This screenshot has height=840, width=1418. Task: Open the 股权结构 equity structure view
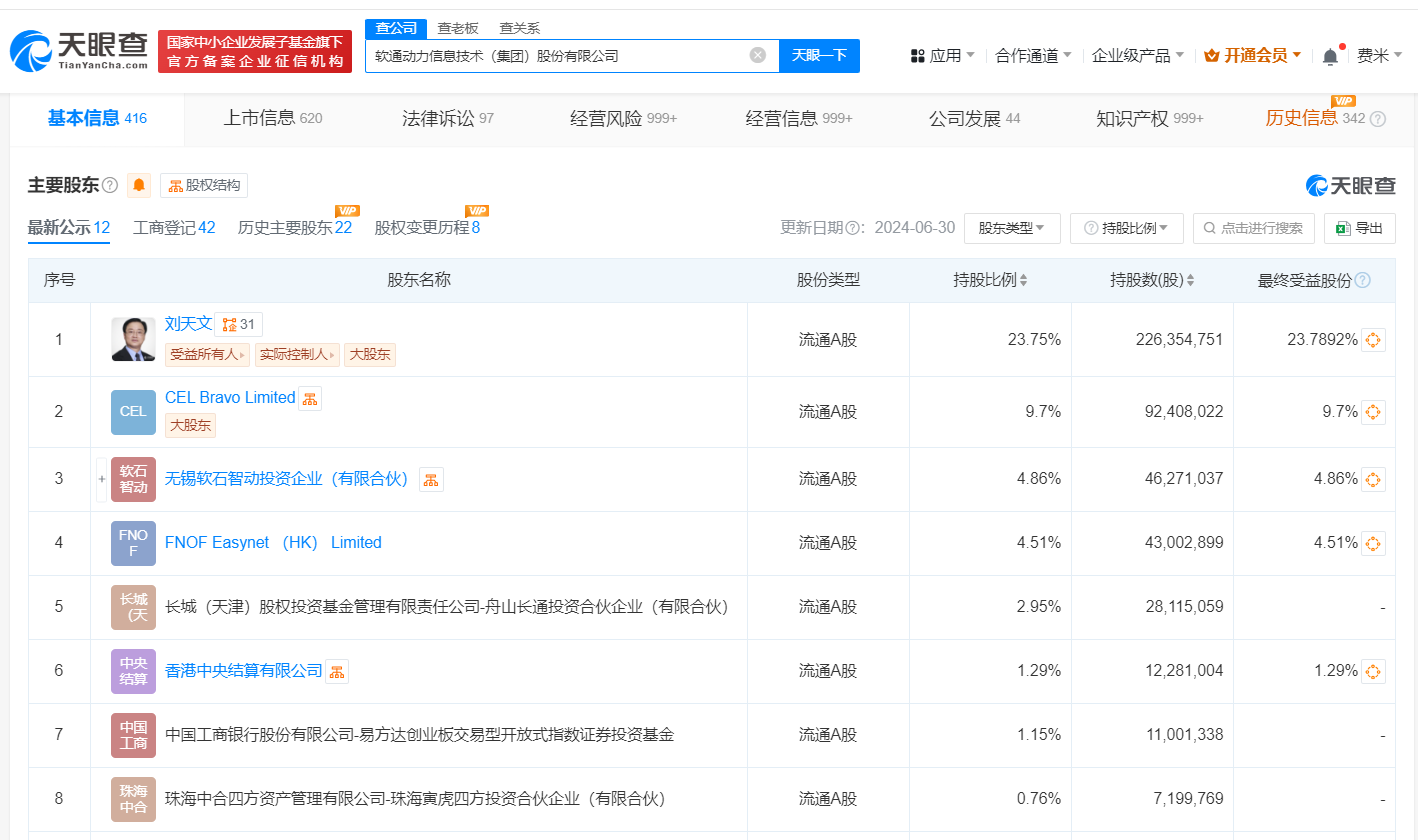click(x=204, y=185)
